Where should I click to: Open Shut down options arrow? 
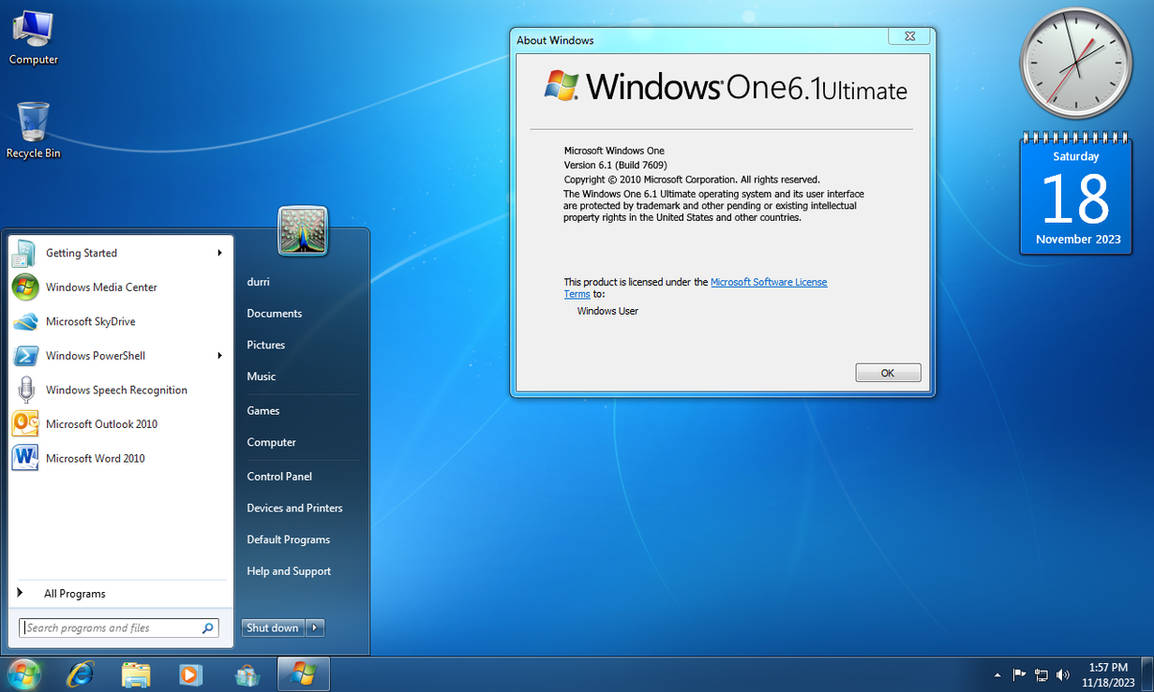pyautogui.click(x=315, y=628)
